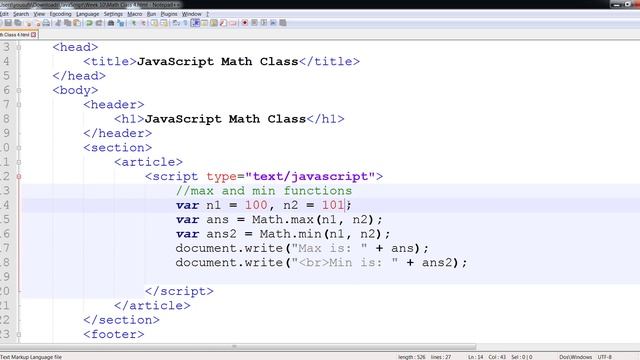Open the ? help menu
This screenshot has width=640, height=360.
pyautogui.click(x=207, y=14)
